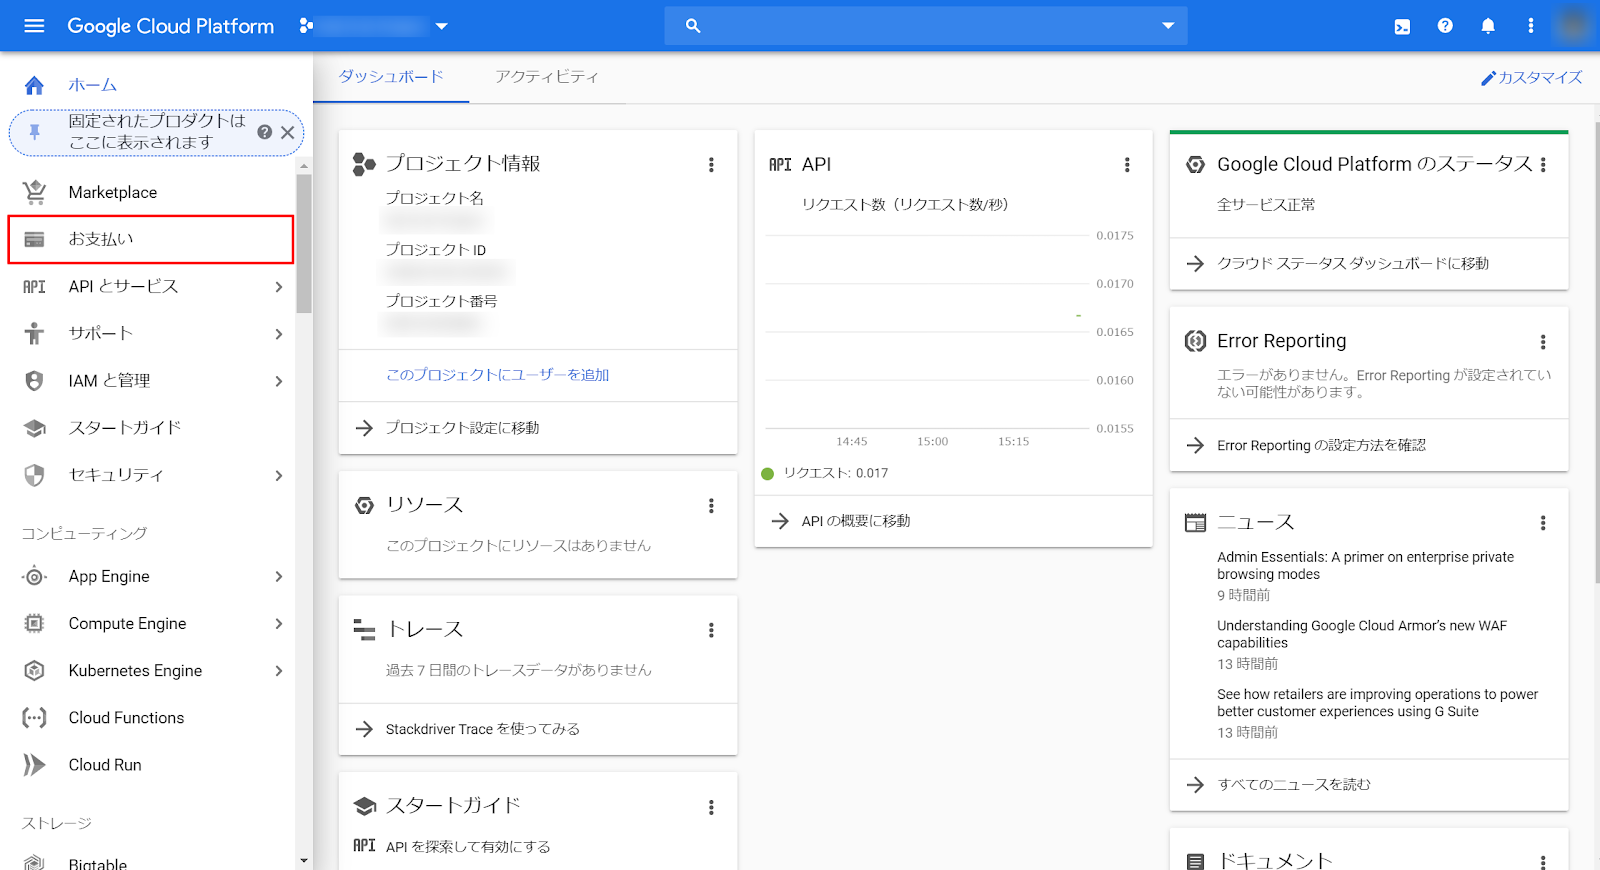
Task: Expand サポート submenu arrow
Action: 279,334
